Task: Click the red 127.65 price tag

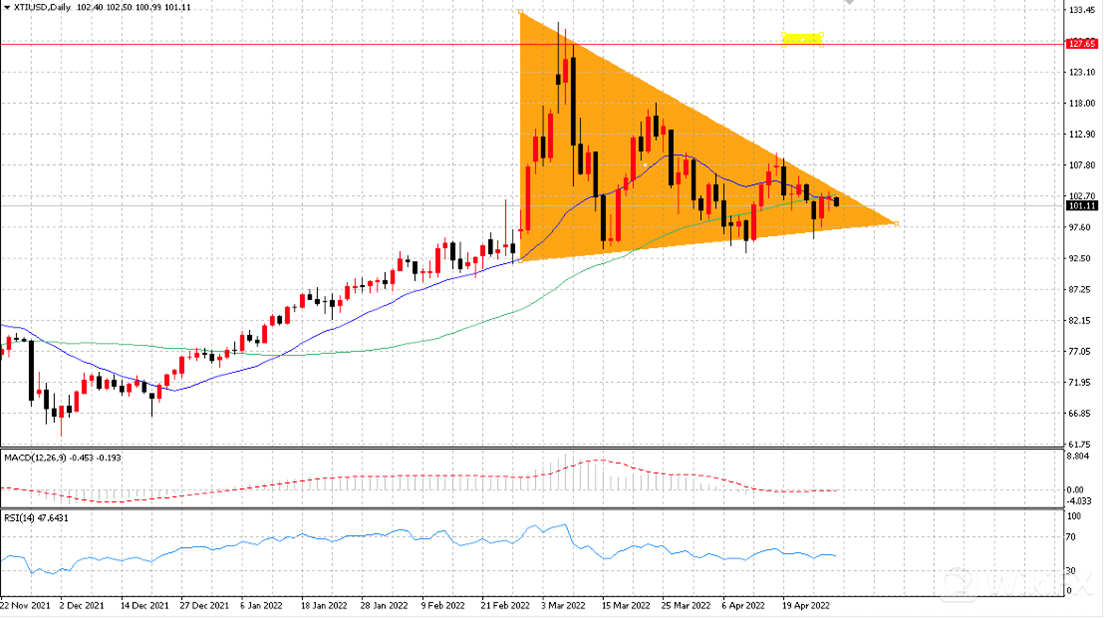Action: coord(1081,44)
